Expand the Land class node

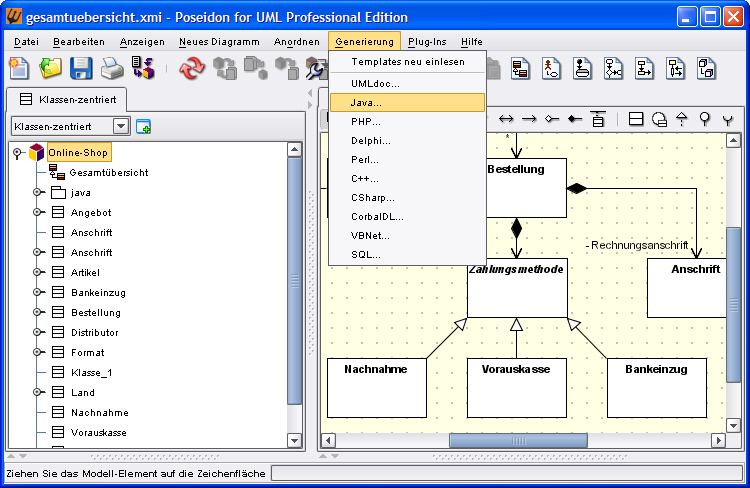[x=38, y=392]
